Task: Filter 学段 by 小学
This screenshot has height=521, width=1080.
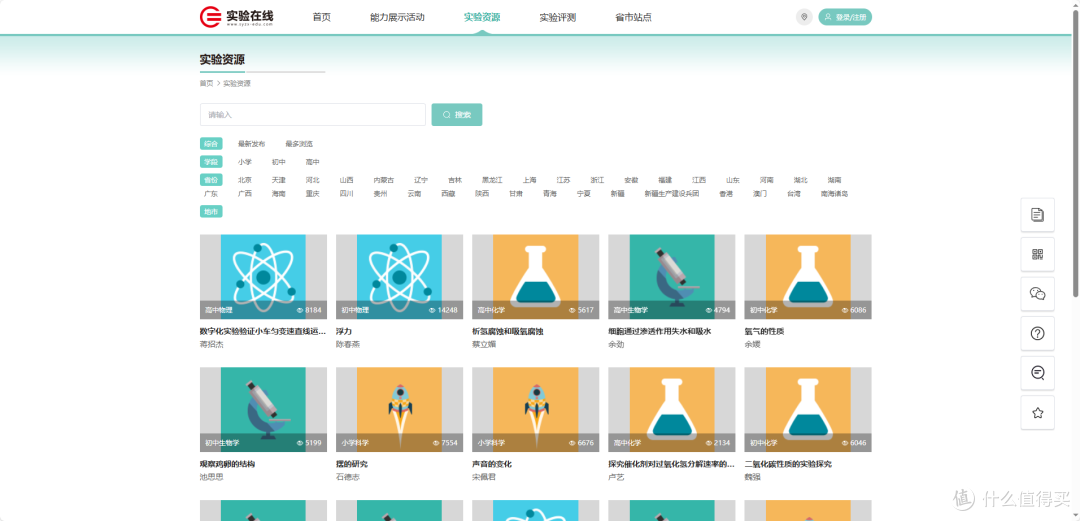Action: (x=245, y=162)
